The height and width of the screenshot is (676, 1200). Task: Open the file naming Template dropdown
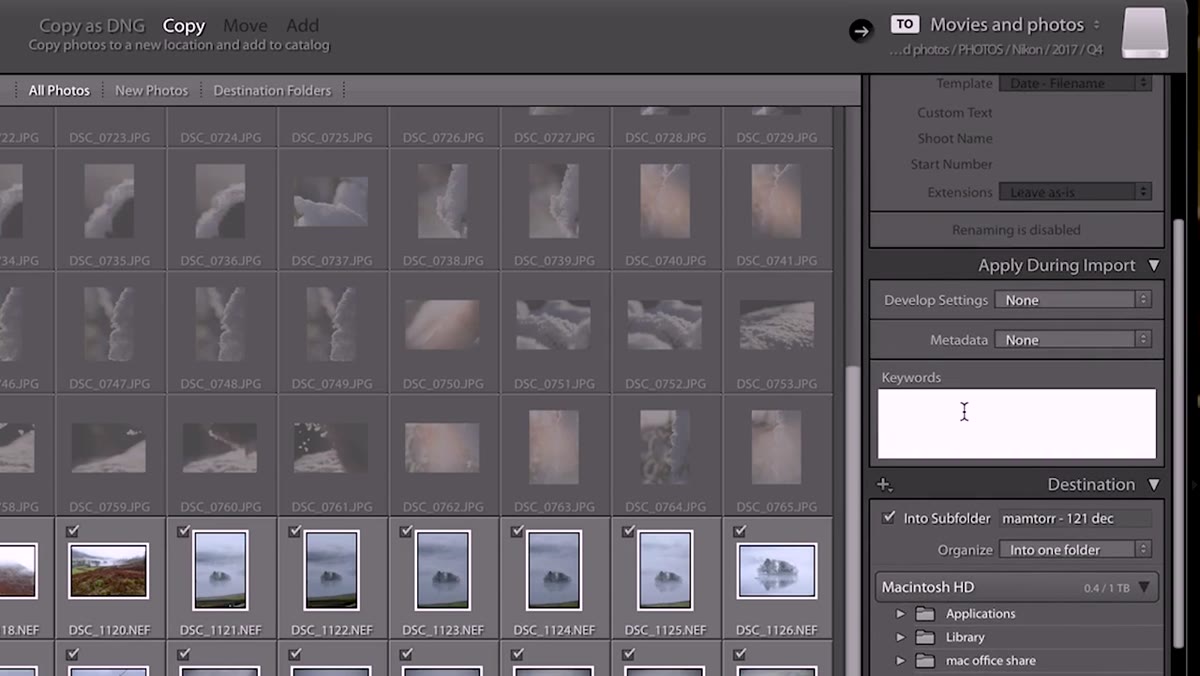1074,84
